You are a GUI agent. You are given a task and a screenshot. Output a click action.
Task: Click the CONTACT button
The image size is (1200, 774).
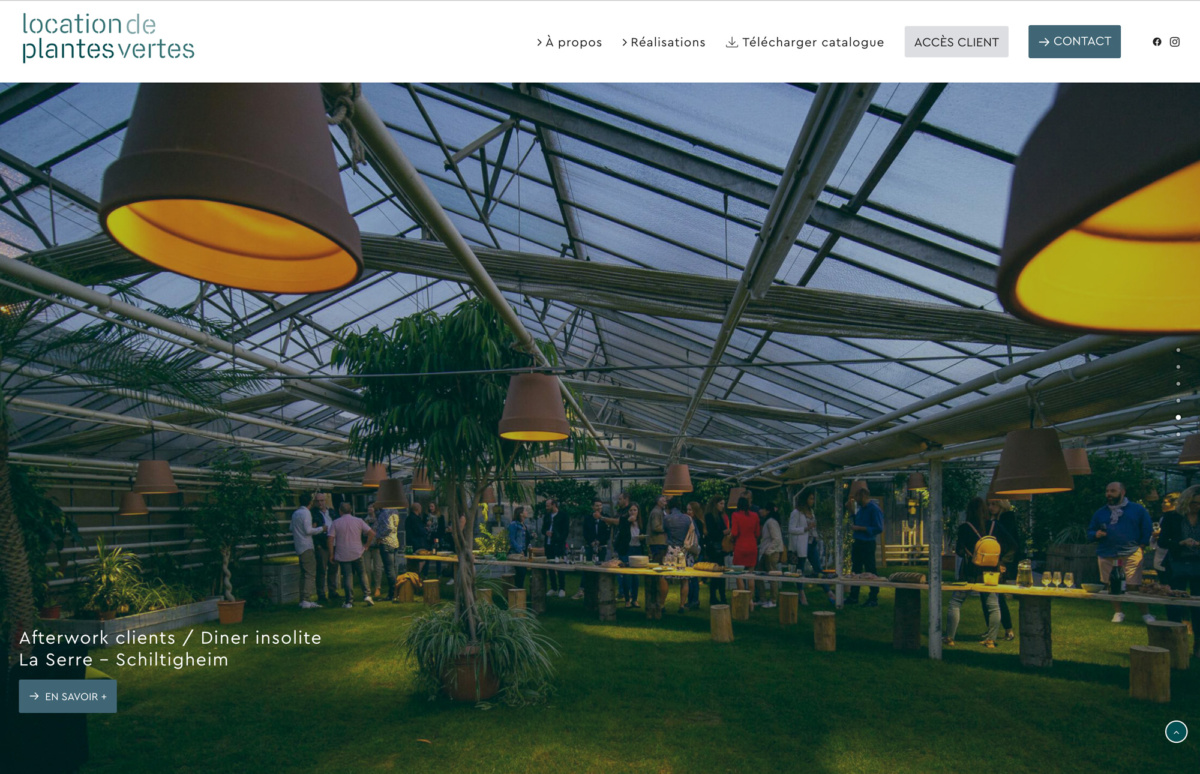pos(1074,41)
